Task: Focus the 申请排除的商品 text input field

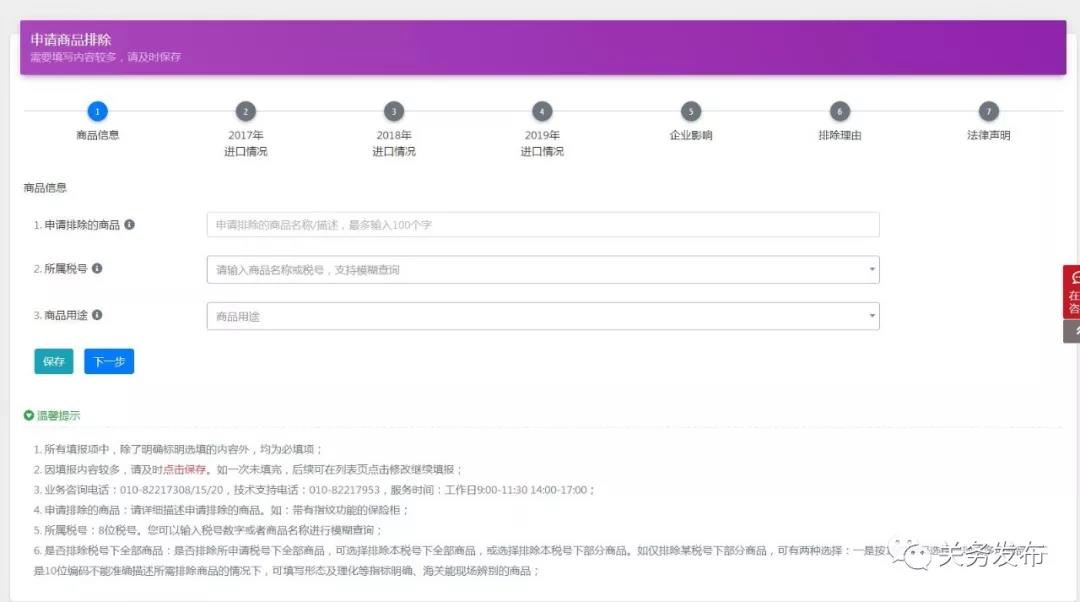Action: pyautogui.click(x=542, y=225)
